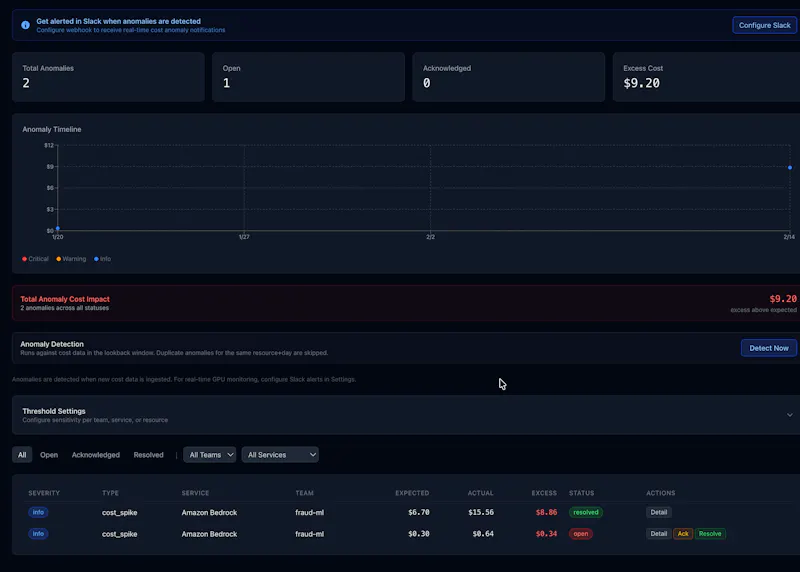
Task: Filter anomalies by Acknowledged status
Action: click(95, 455)
